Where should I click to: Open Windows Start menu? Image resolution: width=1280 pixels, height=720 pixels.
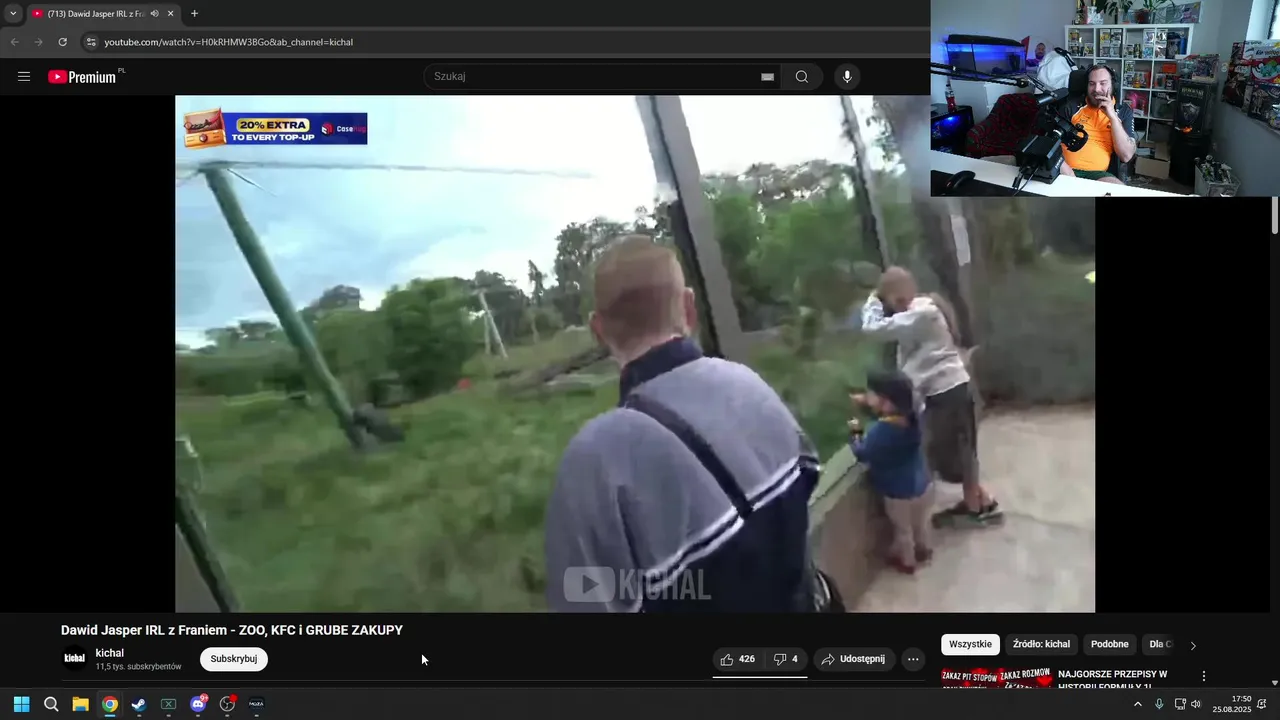click(x=21, y=704)
